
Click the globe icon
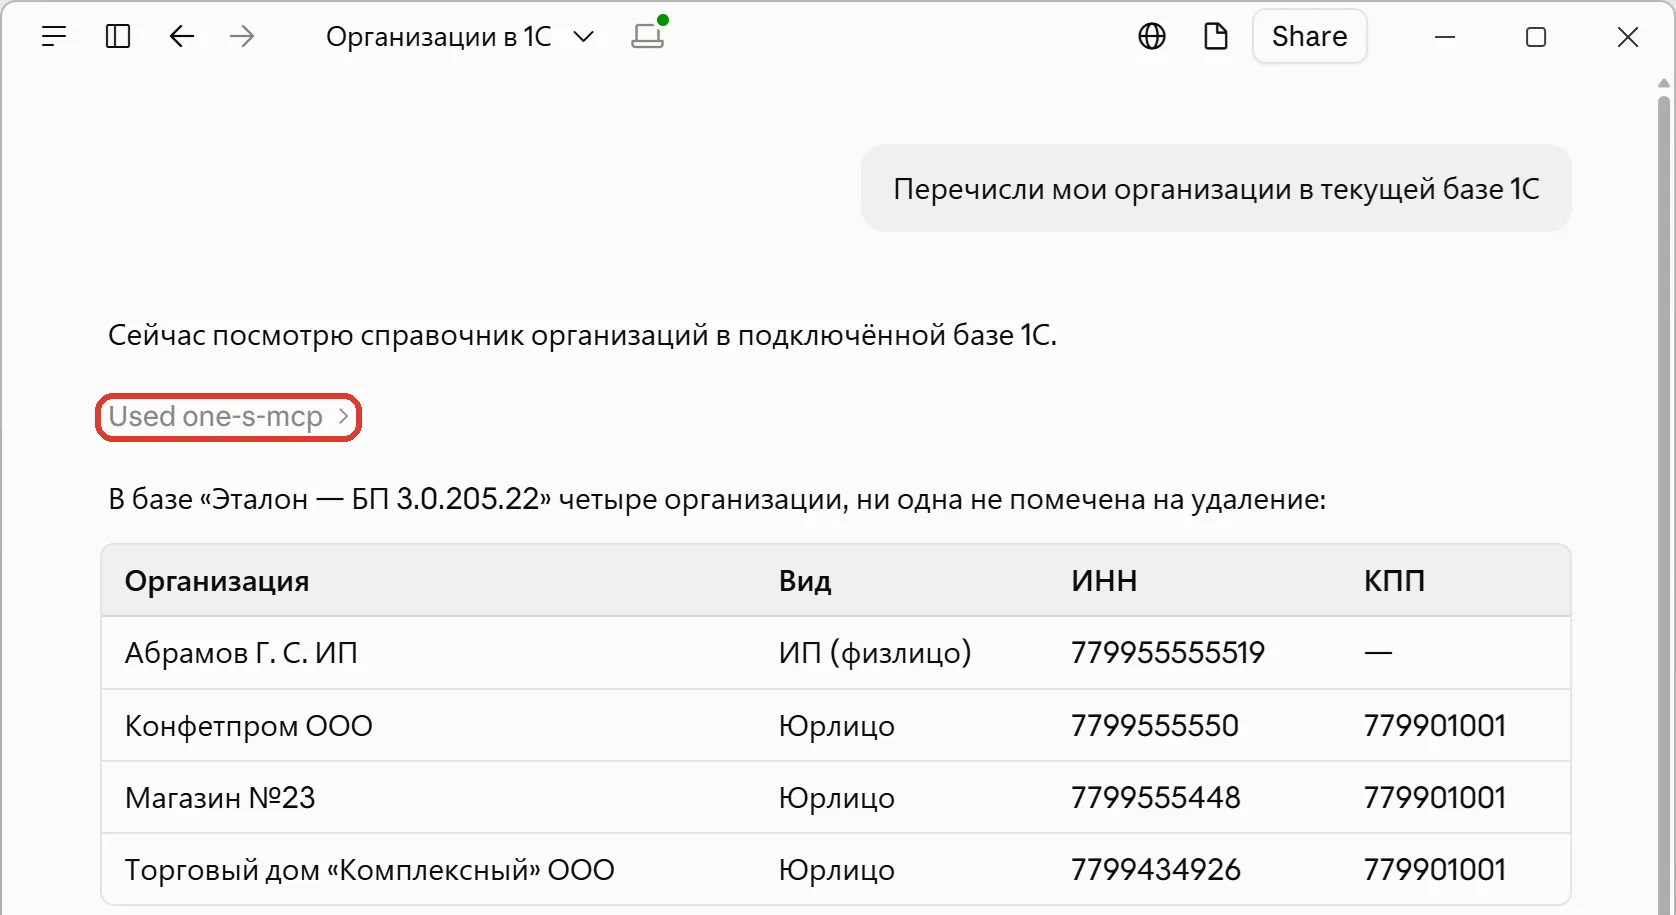(x=1152, y=37)
